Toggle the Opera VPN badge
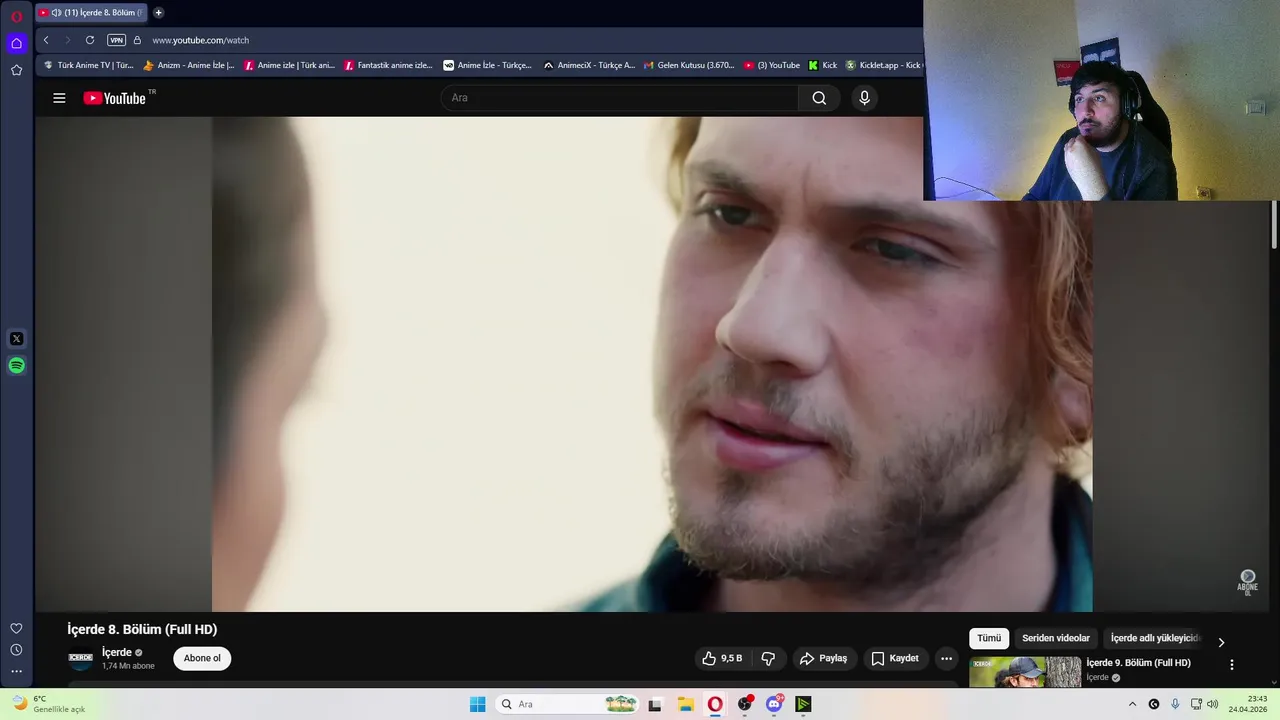 (117, 40)
